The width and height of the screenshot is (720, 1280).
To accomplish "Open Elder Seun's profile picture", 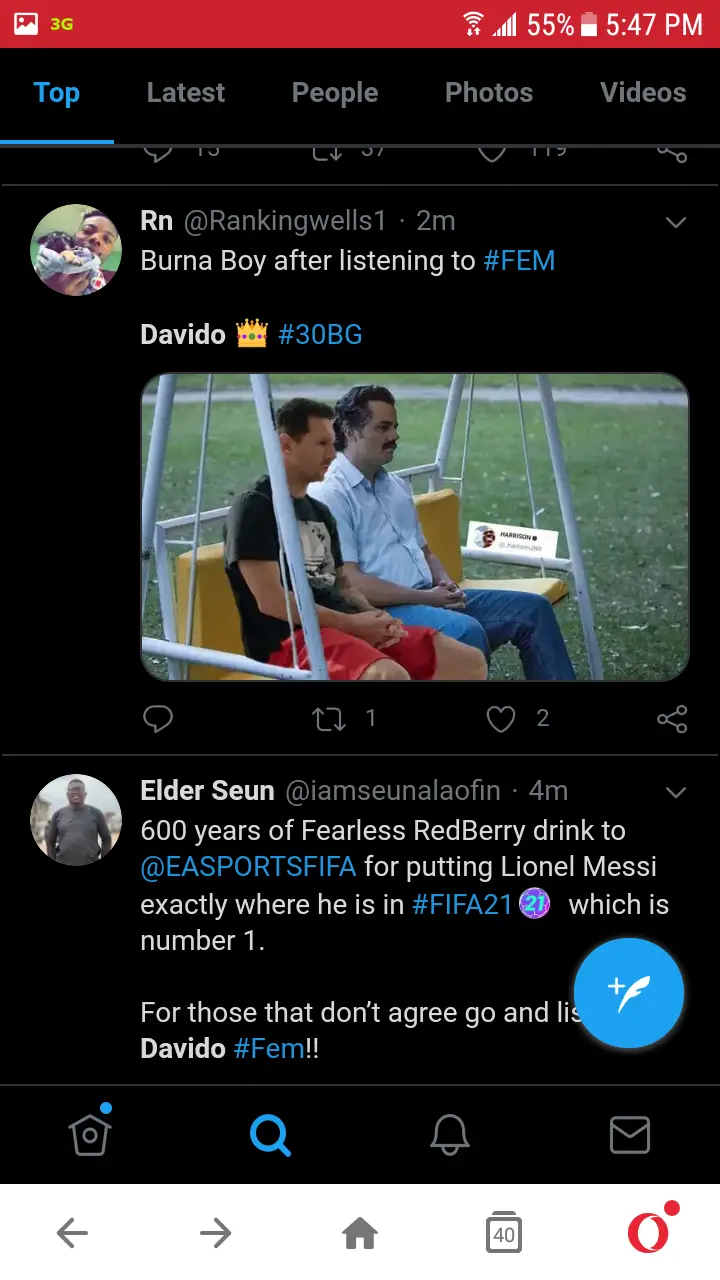I will [x=77, y=819].
